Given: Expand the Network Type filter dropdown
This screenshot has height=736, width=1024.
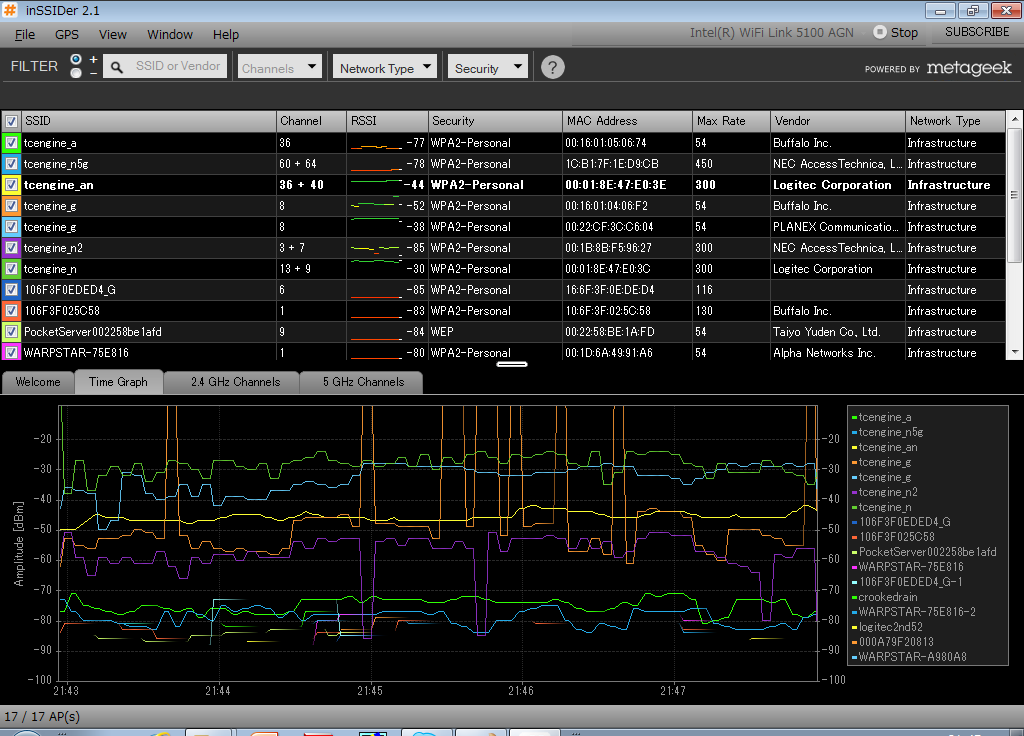Looking at the screenshot, I should tap(385, 67).
